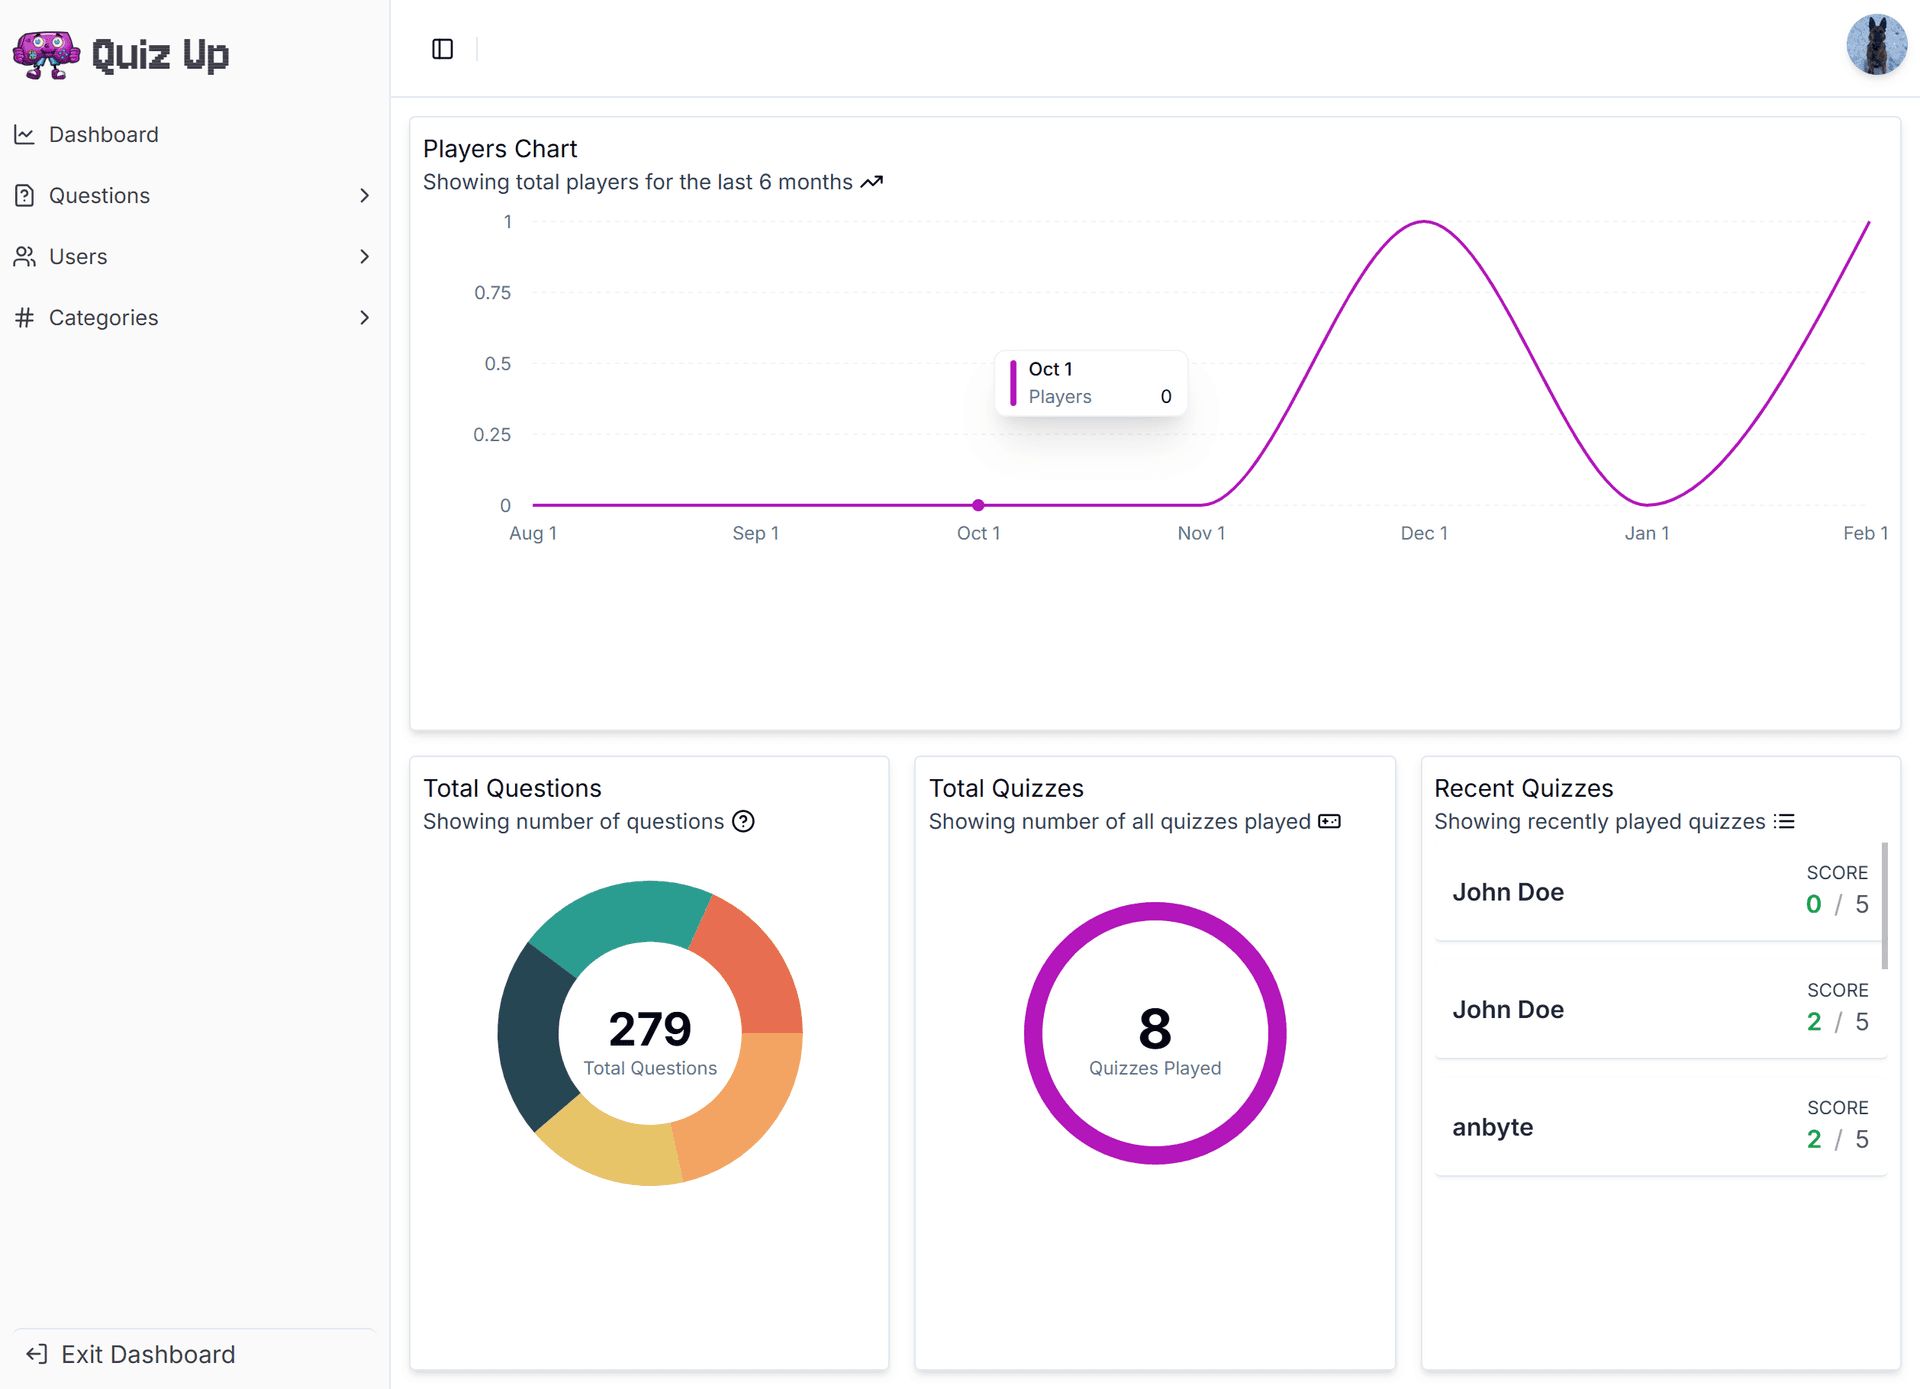The width and height of the screenshot is (1920, 1389).
Task: Expand the Users menu chevron
Action: coord(364,256)
